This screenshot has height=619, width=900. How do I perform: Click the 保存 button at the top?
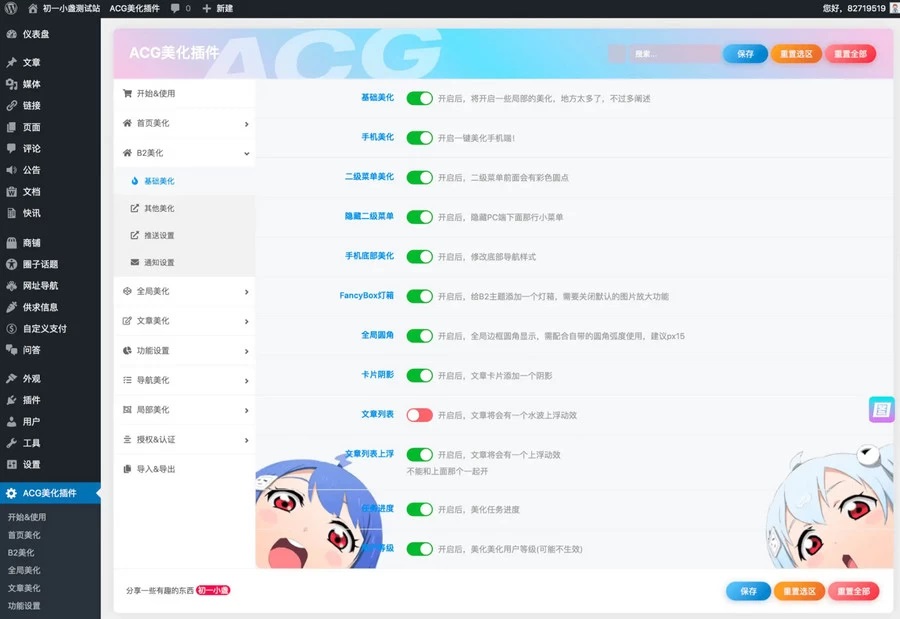click(x=745, y=53)
